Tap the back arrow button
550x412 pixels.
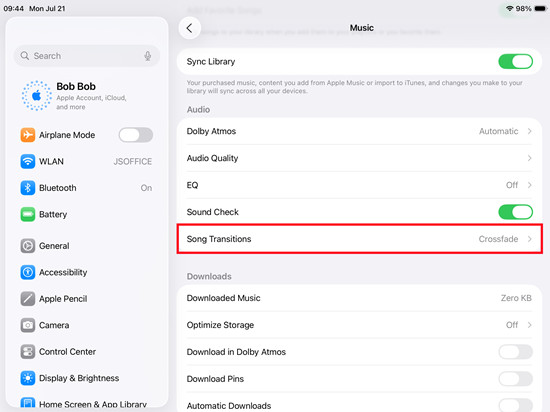(x=189, y=28)
